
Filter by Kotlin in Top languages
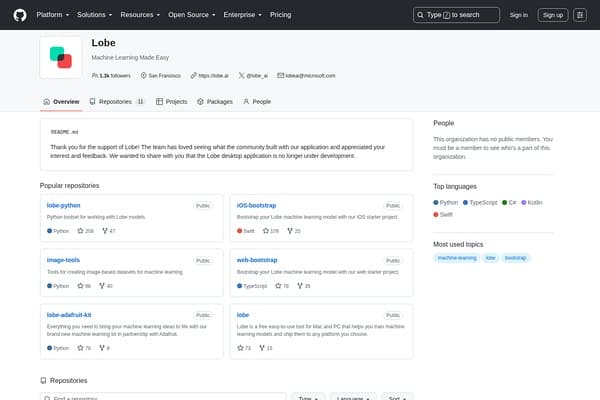532,202
